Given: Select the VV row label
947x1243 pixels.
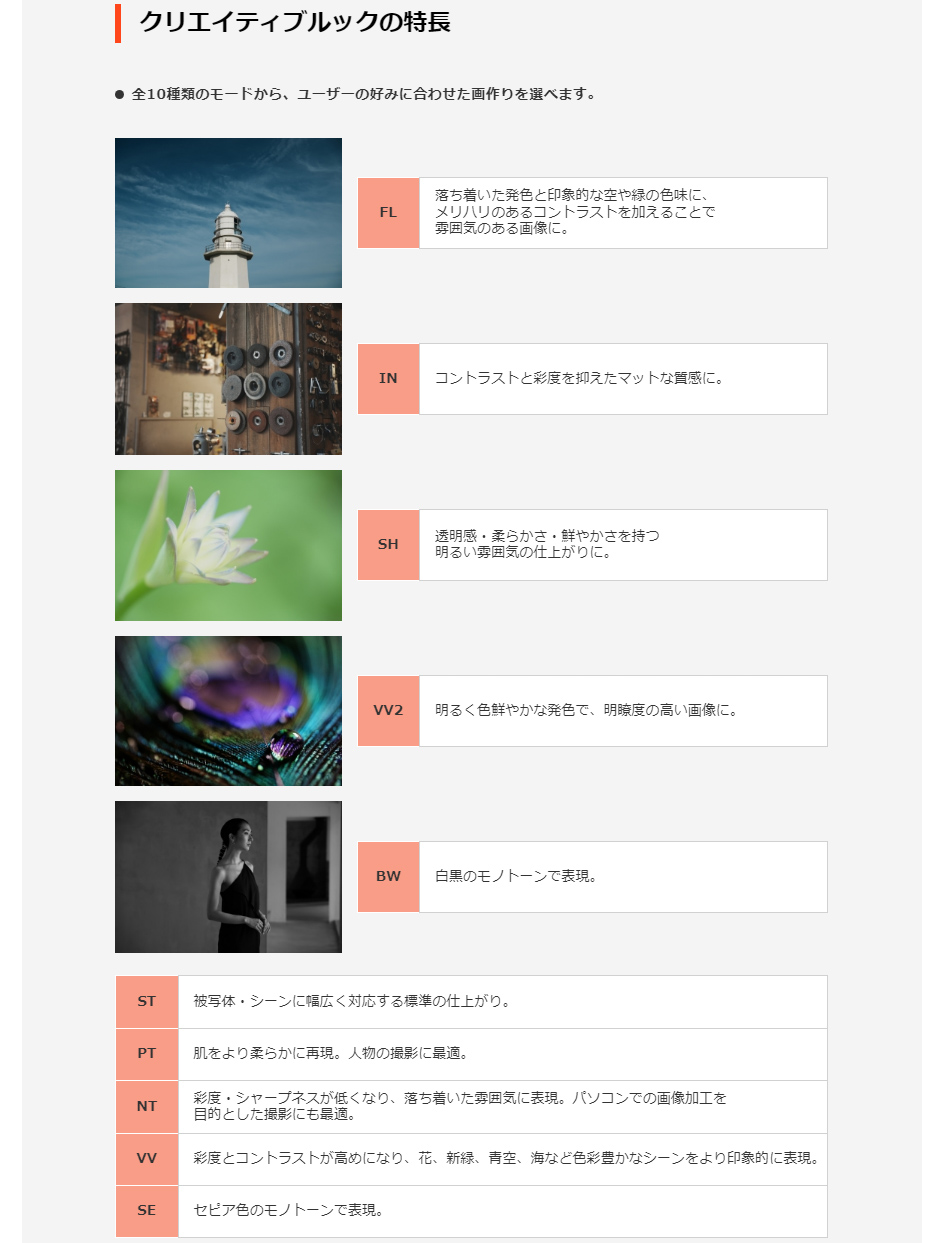Looking at the screenshot, I should (147, 1159).
